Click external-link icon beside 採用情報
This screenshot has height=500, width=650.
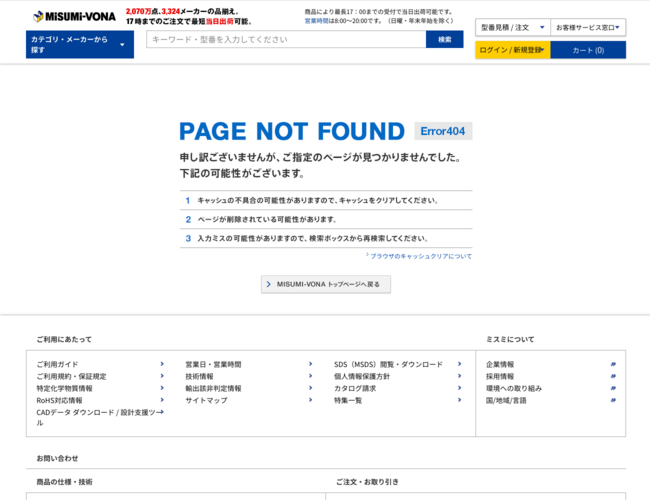pyautogui.click(x=613, y=376)
